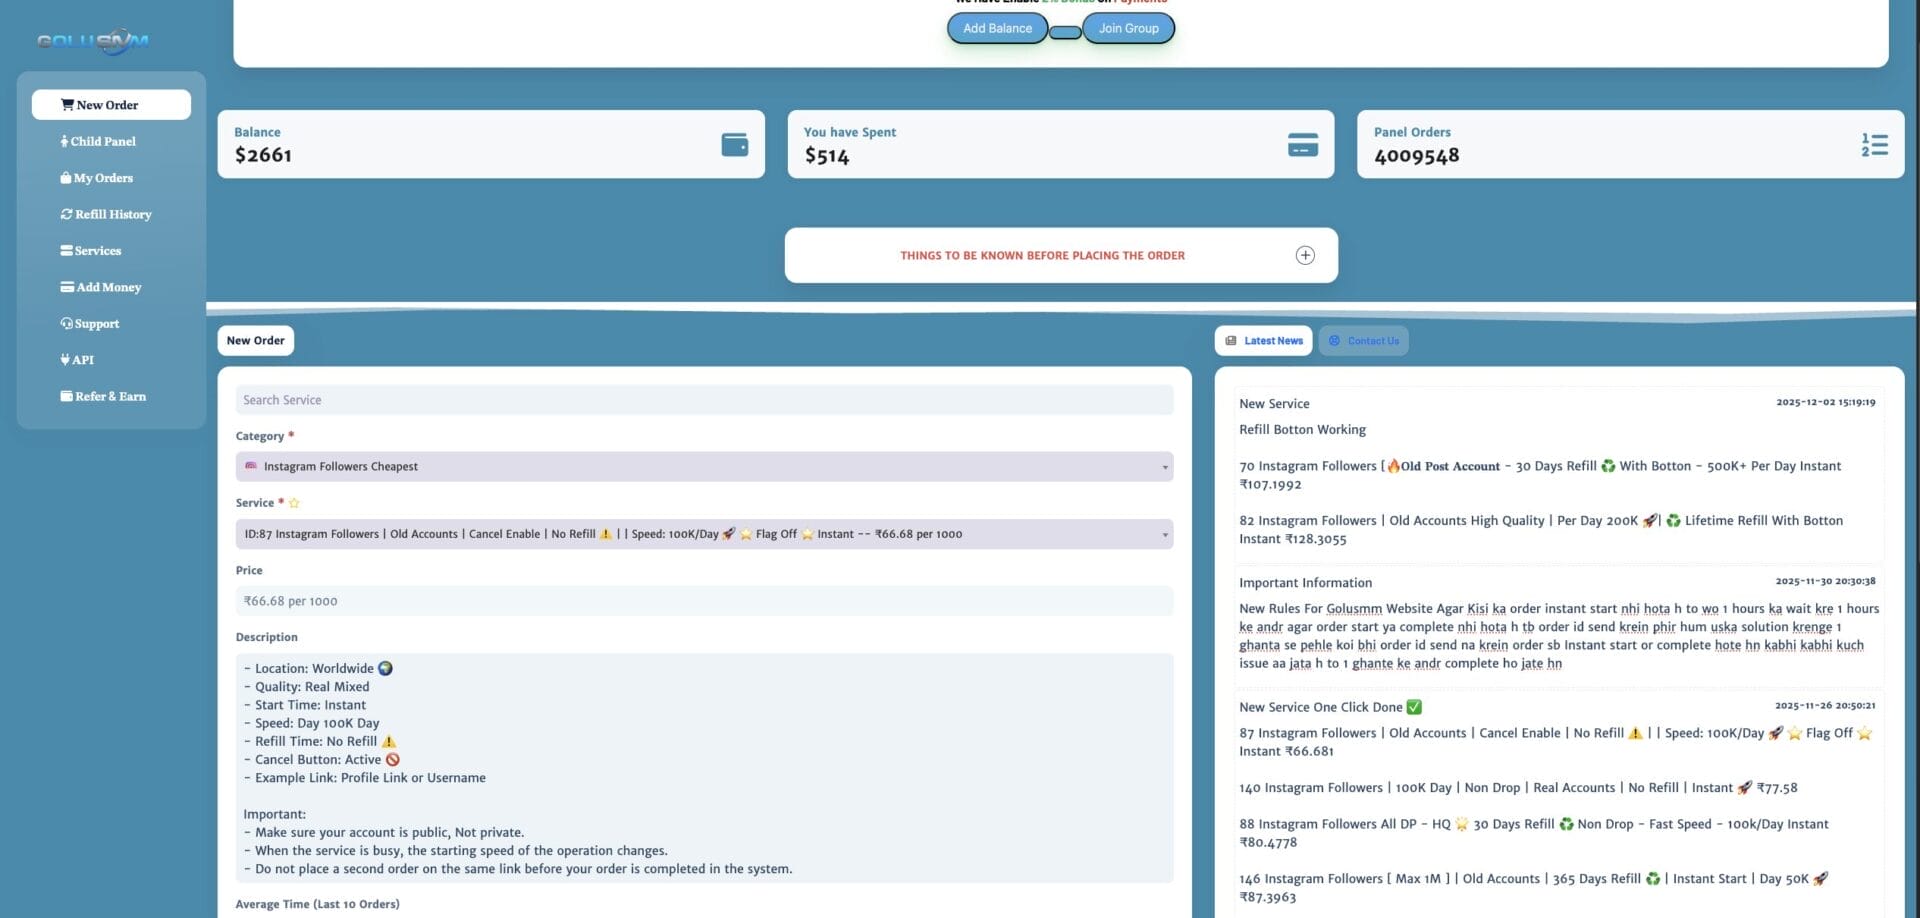Go to Child Panel page

point(102,142)
